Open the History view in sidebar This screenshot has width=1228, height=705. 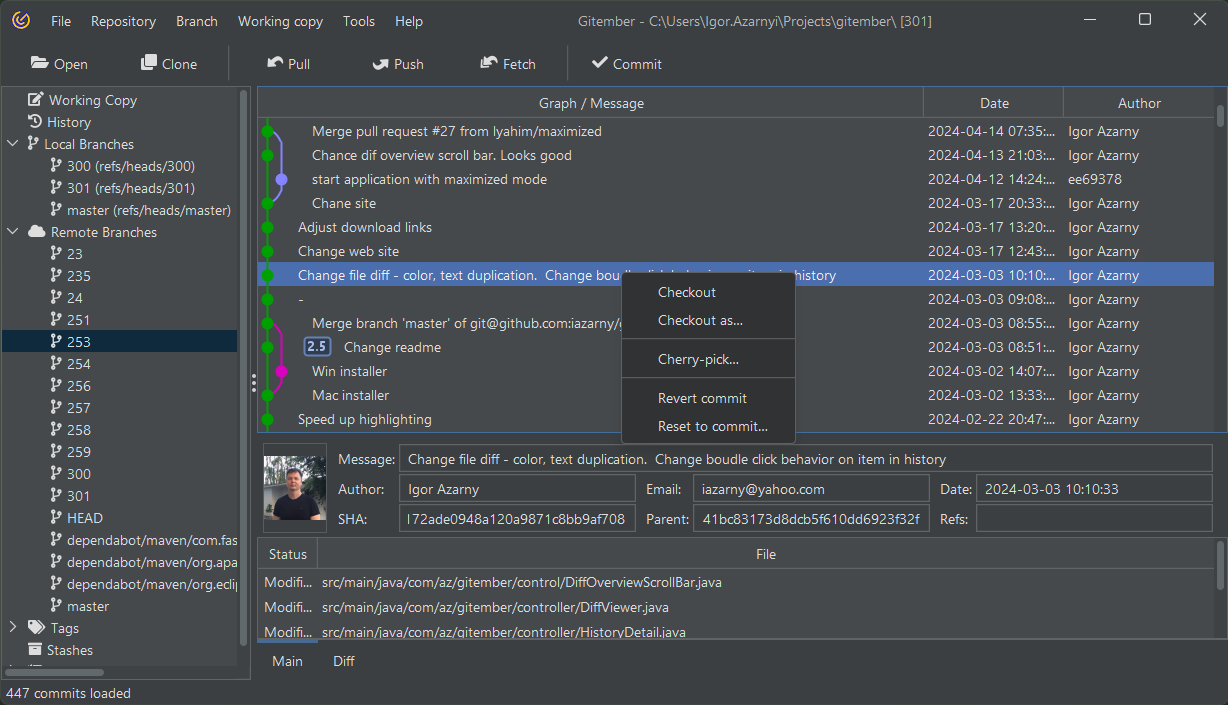click(x=68, y=122)
